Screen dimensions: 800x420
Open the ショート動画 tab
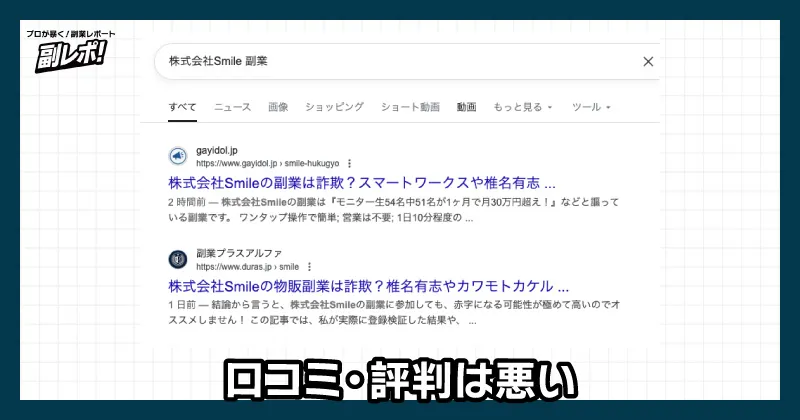410,107
